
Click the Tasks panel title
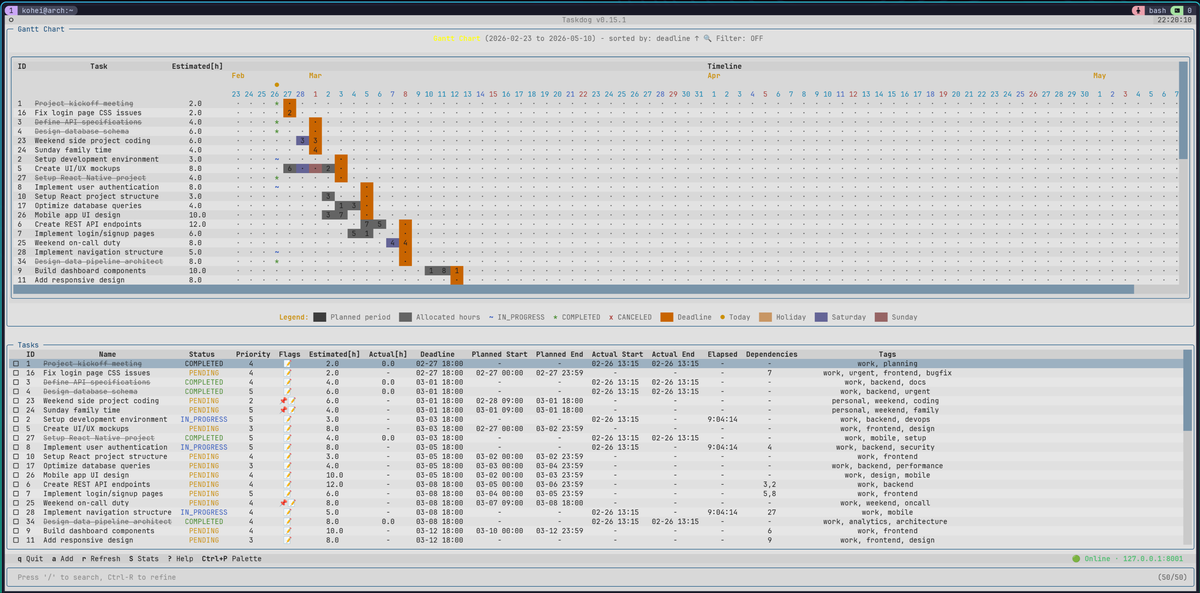pos(30,345)
